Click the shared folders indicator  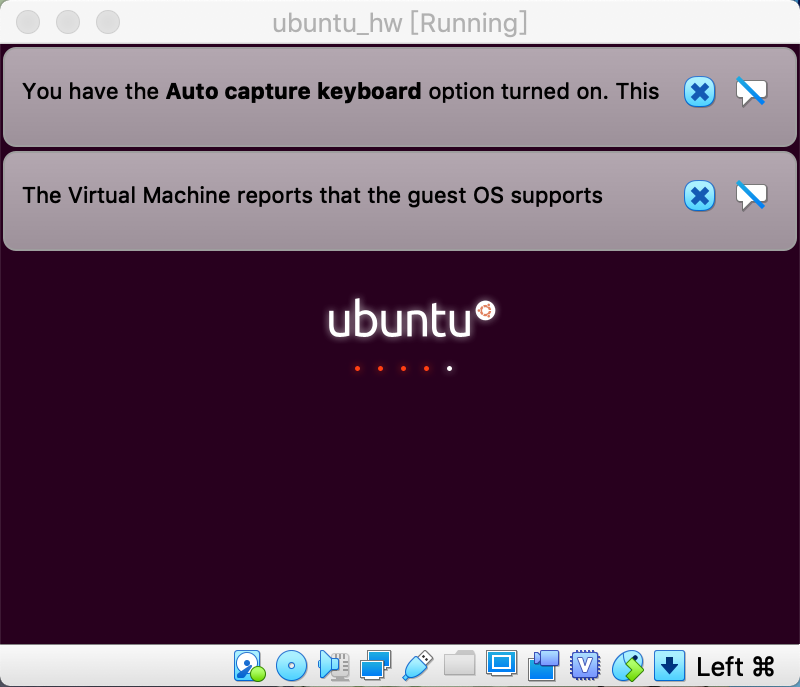tap(460, 663)
